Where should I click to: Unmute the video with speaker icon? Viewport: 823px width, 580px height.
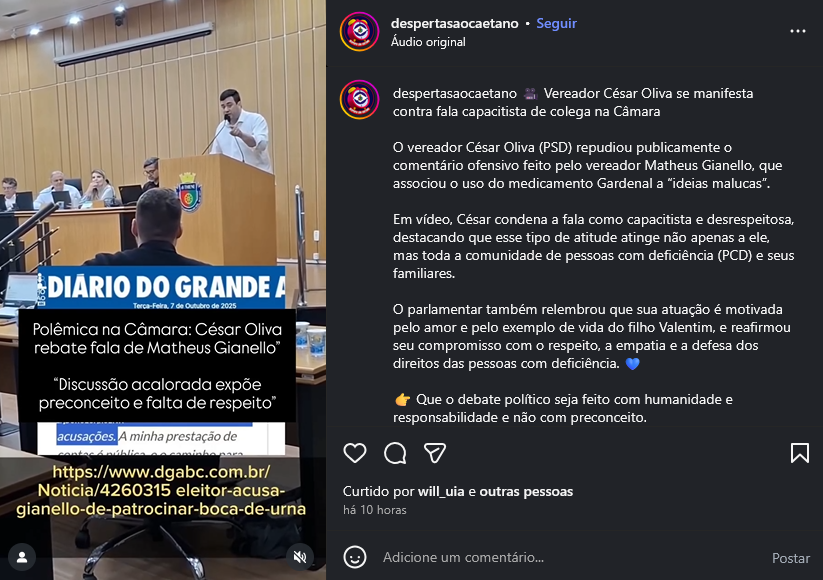300,557
